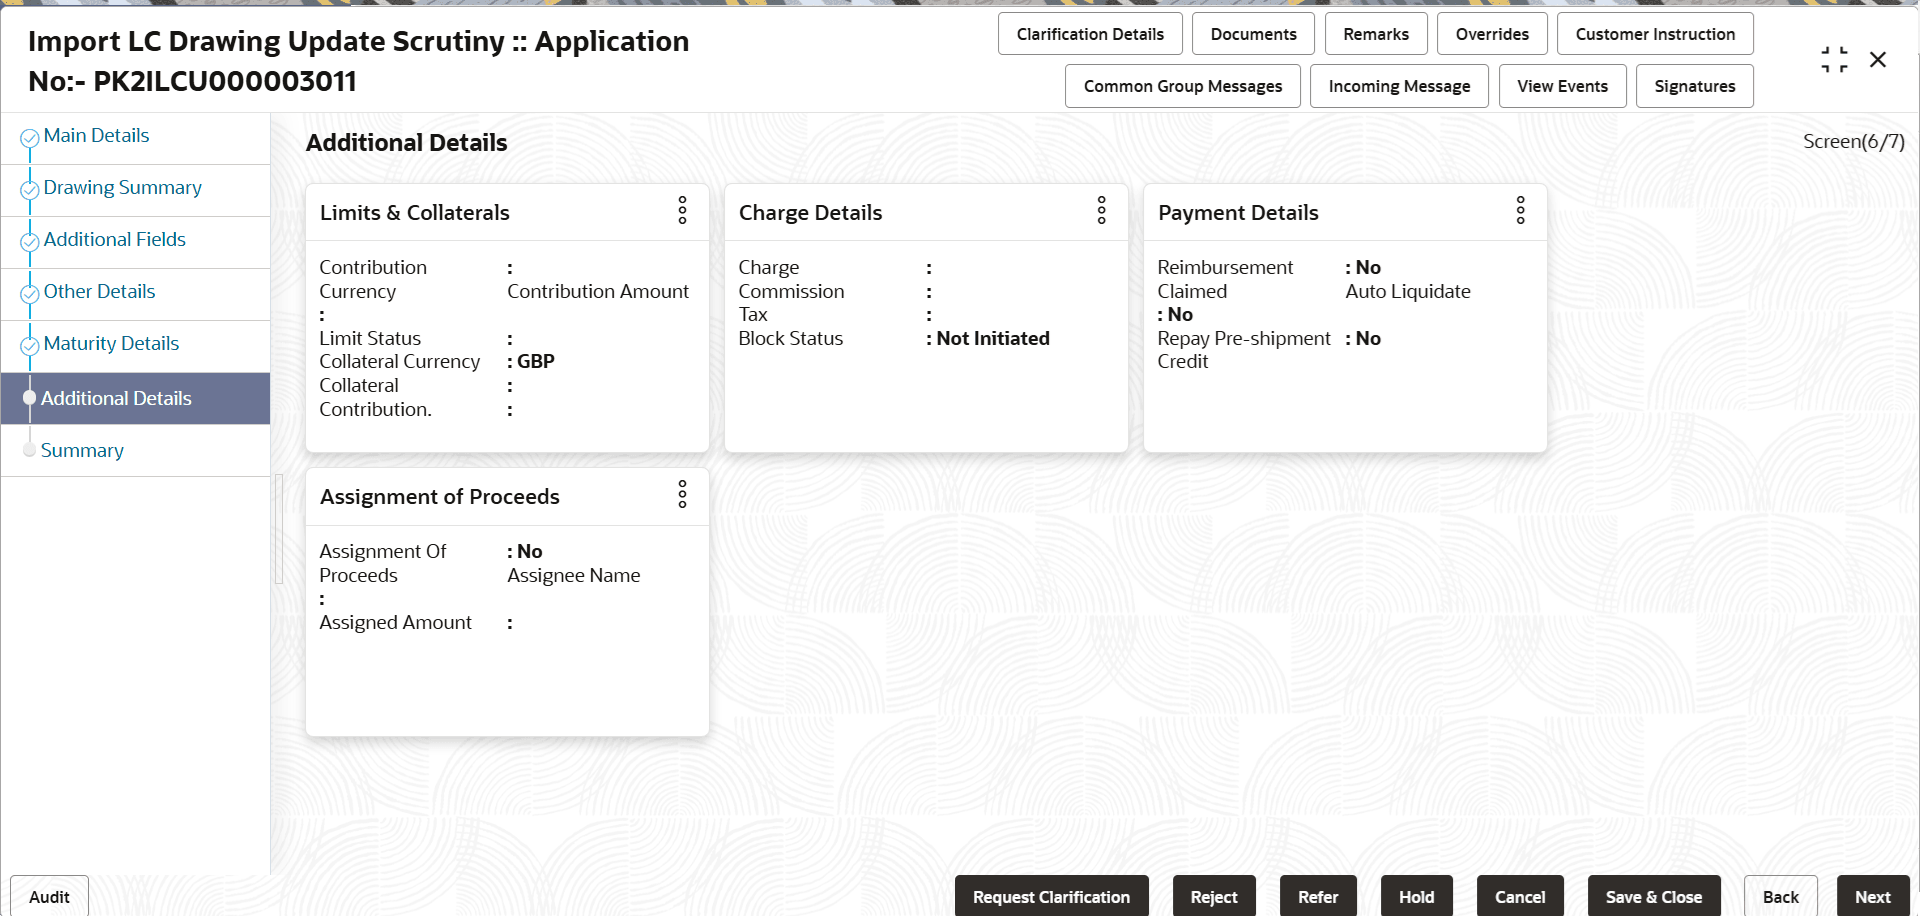Click the Repay Pre-shipment Credit label
1920x916 pixels.
click(1244, 350)
